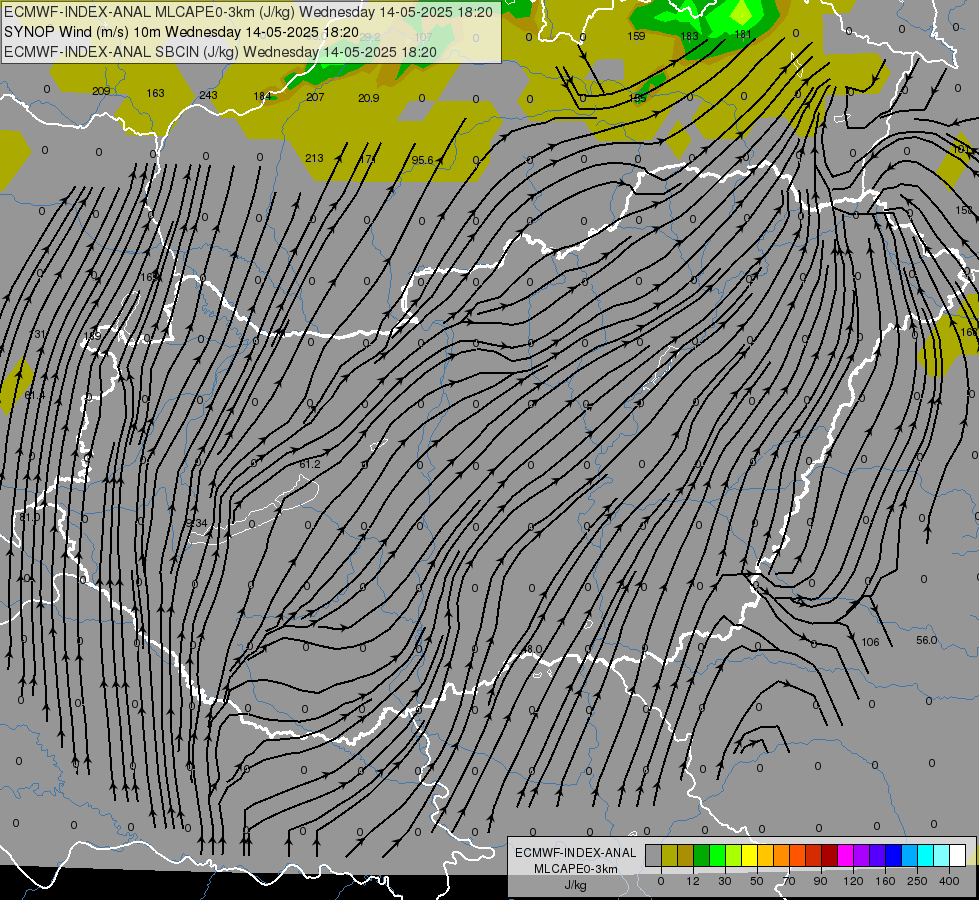Click the pale cyan legend swatch
Viewport: 979px width, 900px height.
[942, 855]
